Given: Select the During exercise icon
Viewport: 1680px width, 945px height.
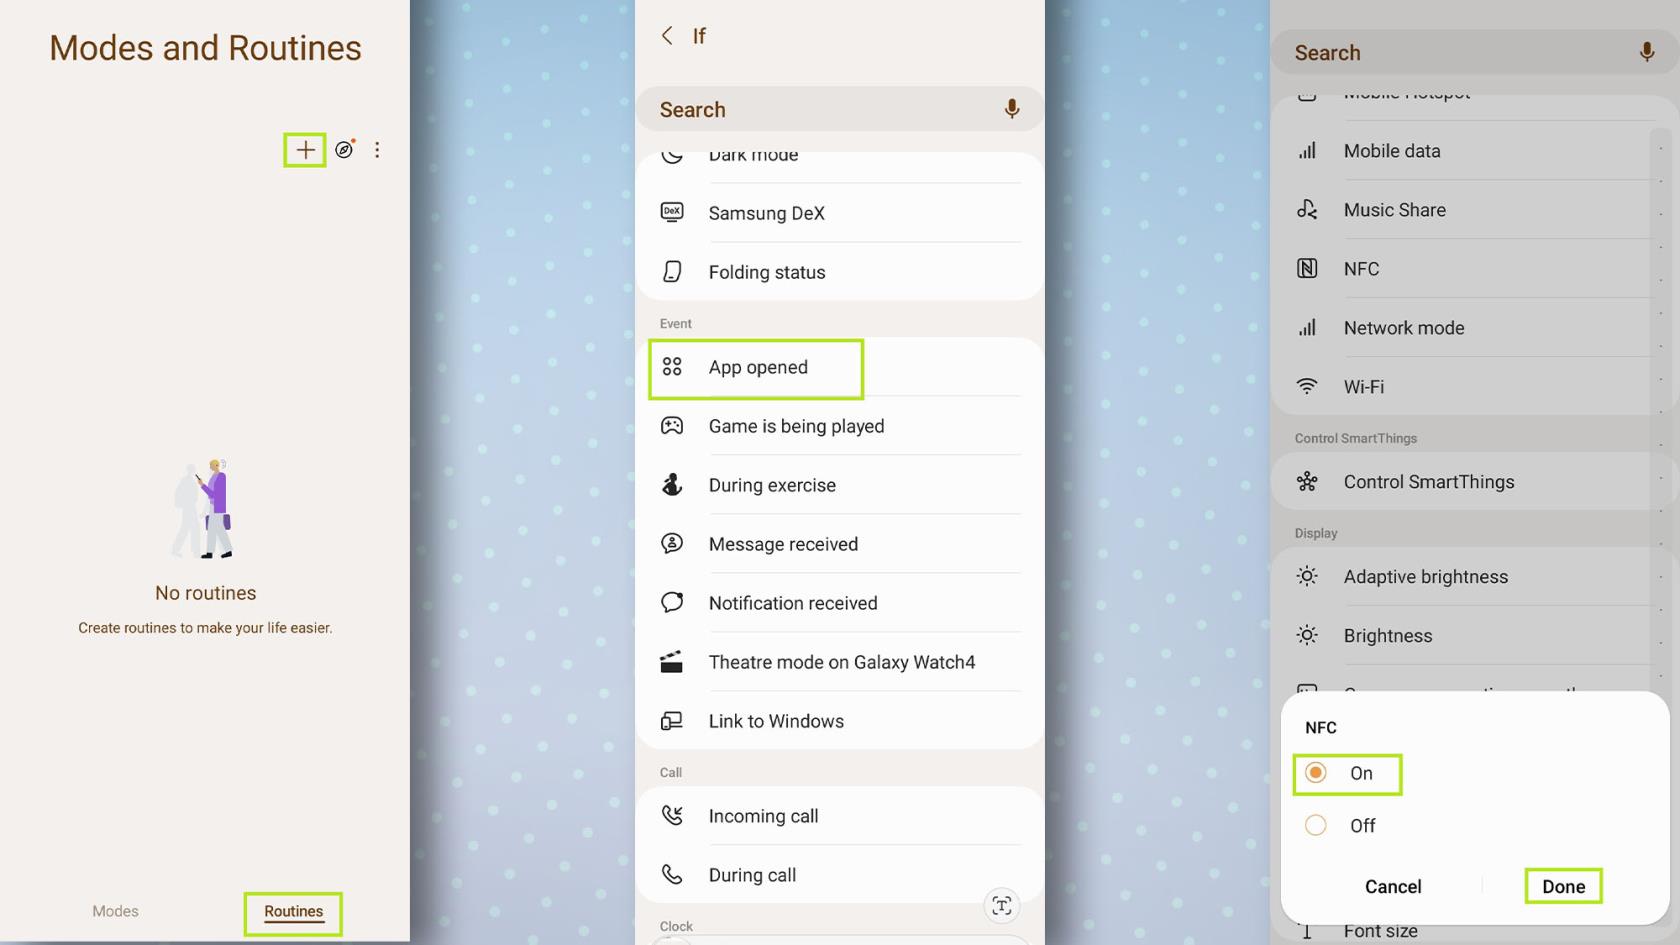Looking at the screenshot, I should pyautogui.click(x=672, y=485).
